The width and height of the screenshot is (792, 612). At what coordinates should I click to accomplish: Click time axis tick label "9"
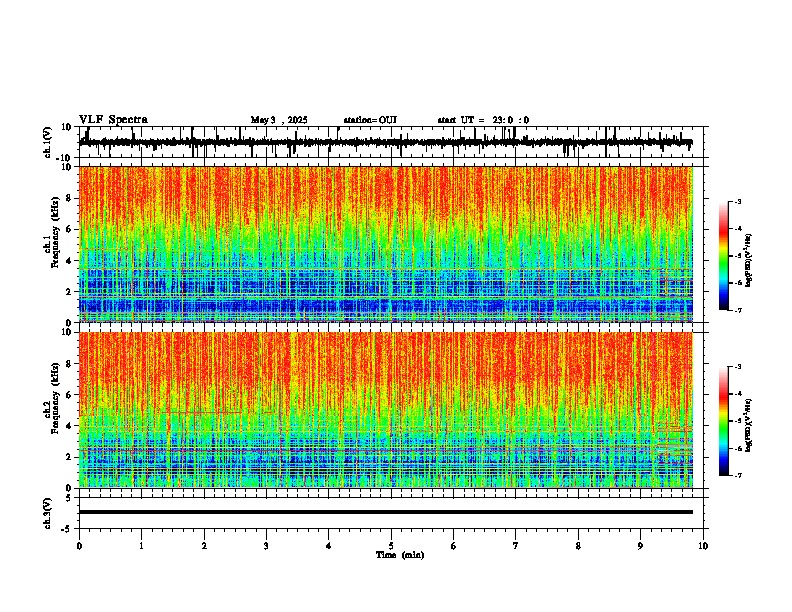pyautogui.click(x=640, y=546)
